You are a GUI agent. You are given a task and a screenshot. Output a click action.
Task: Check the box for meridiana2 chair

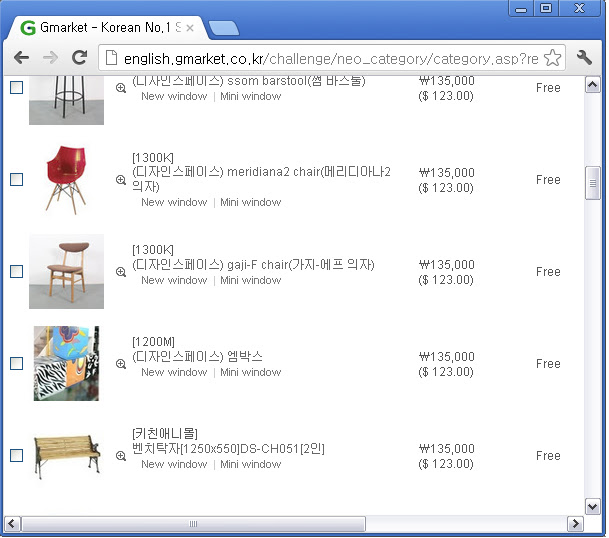(x=16, y=179)
